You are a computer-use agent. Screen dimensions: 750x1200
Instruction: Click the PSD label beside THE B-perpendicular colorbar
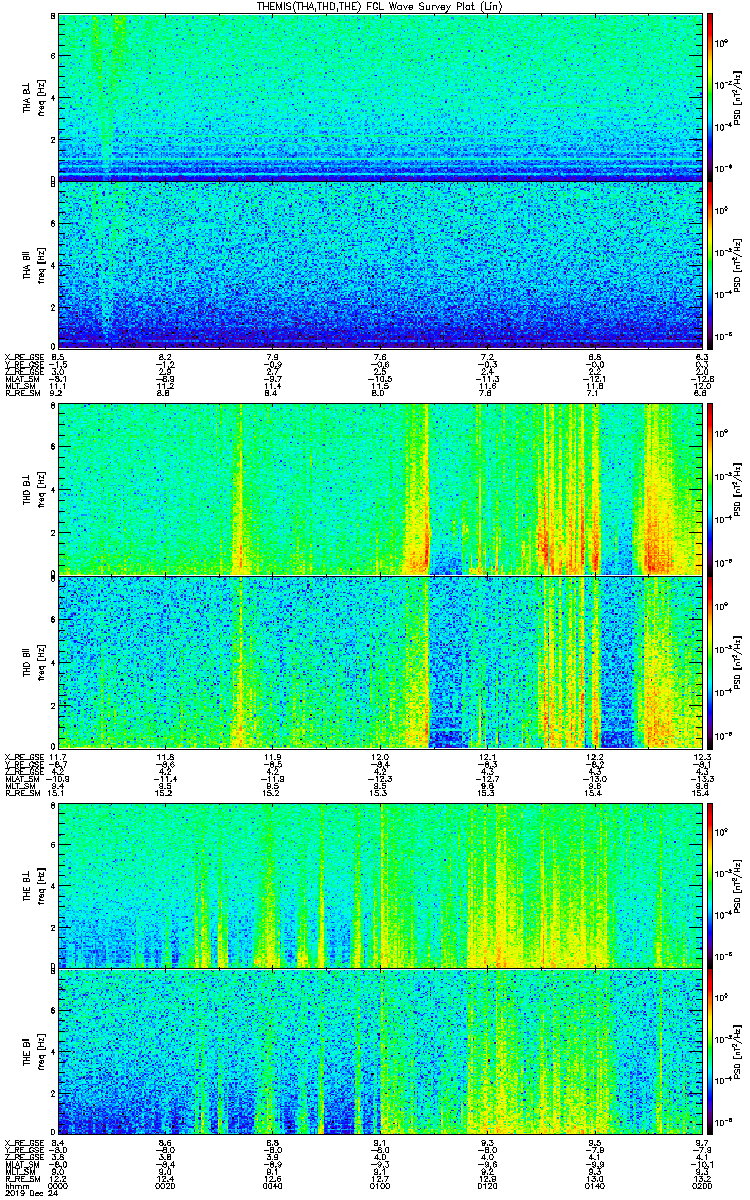738,885
